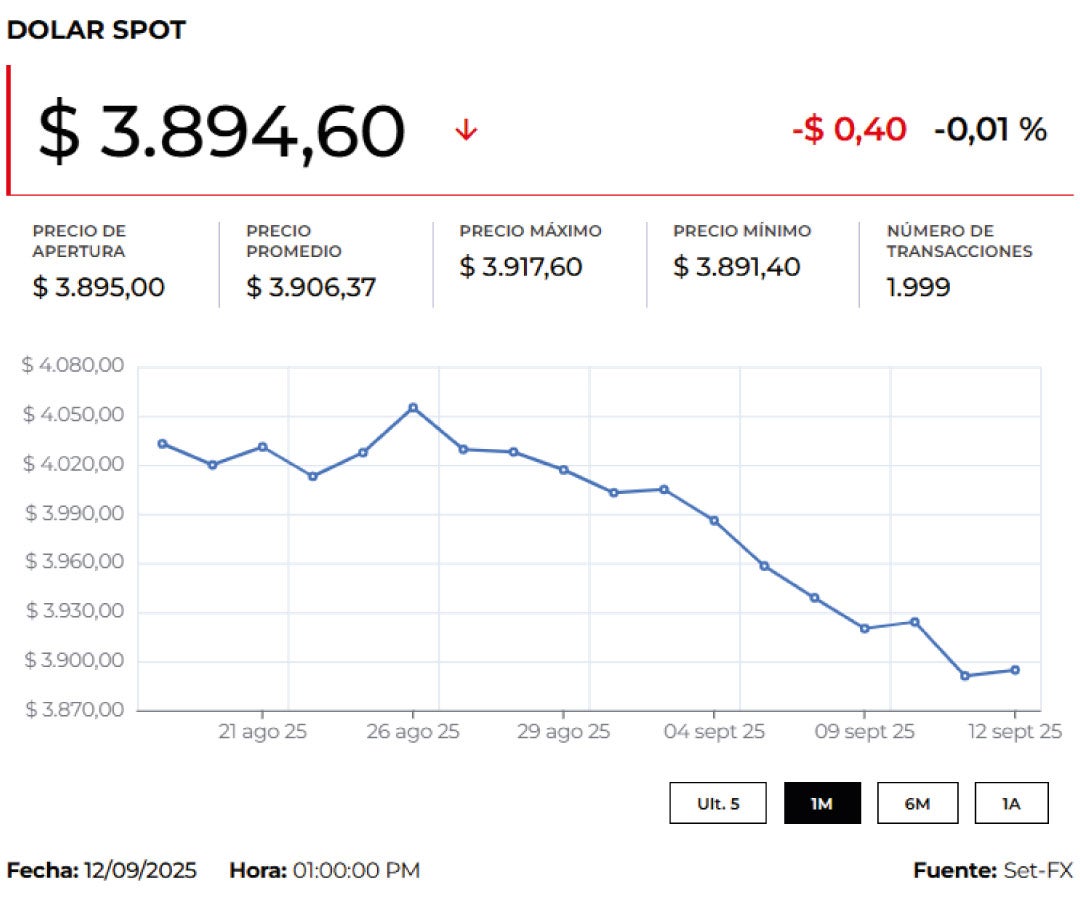This screenshot has height=900, width=1080.
Task: Switch chart to the 1M range
Action: click(x=822, y=803)
